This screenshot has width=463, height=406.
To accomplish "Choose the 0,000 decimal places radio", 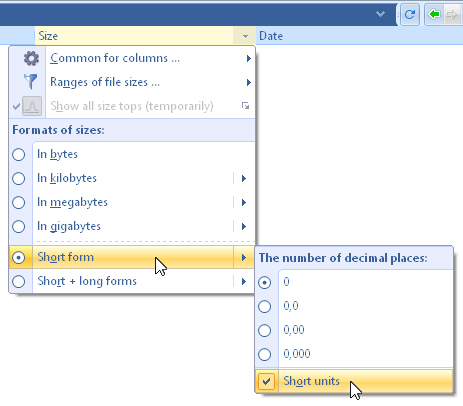I will click(265, 354).
